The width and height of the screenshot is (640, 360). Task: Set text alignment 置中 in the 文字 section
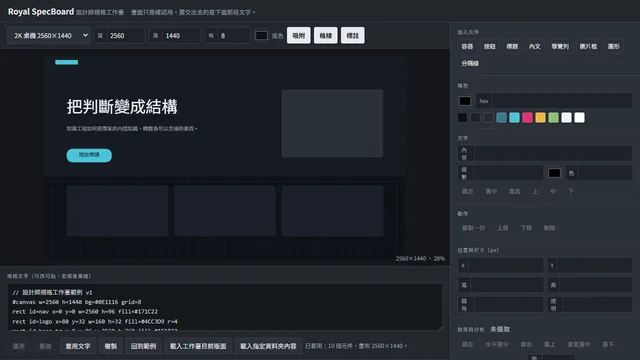(491, 191)
